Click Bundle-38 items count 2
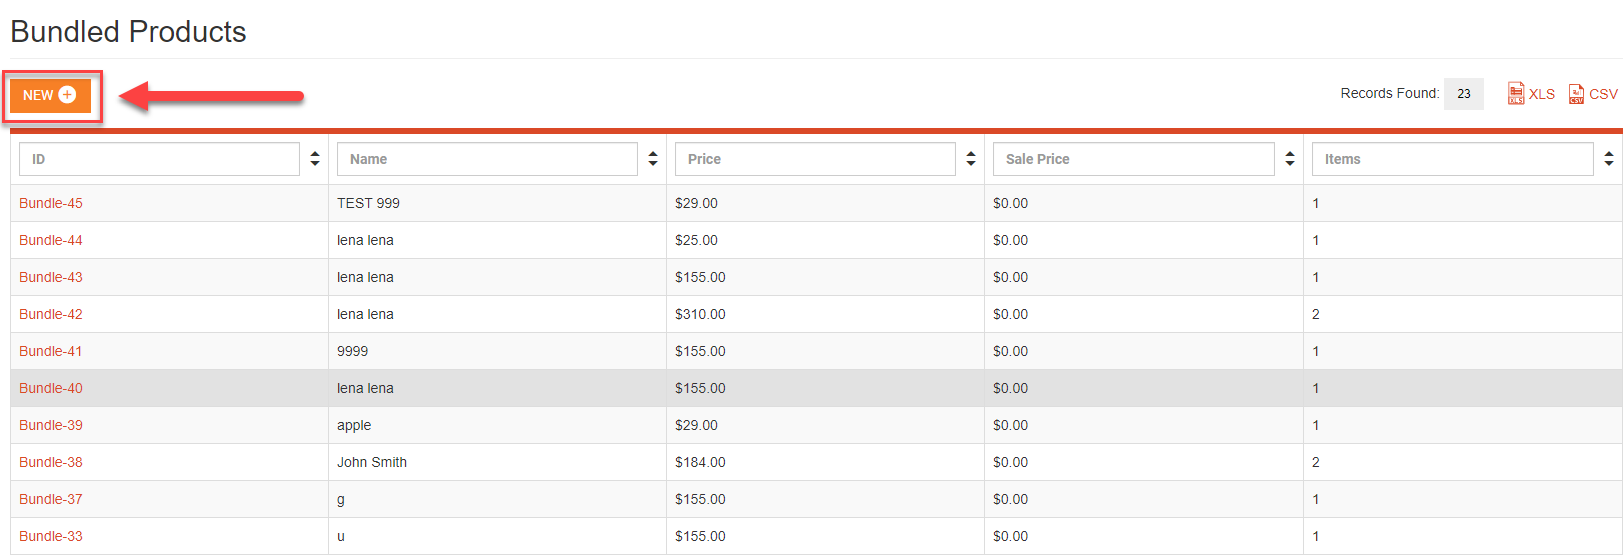The height and width of the screenshot is (555, 1624). [x=1463, y=462]
